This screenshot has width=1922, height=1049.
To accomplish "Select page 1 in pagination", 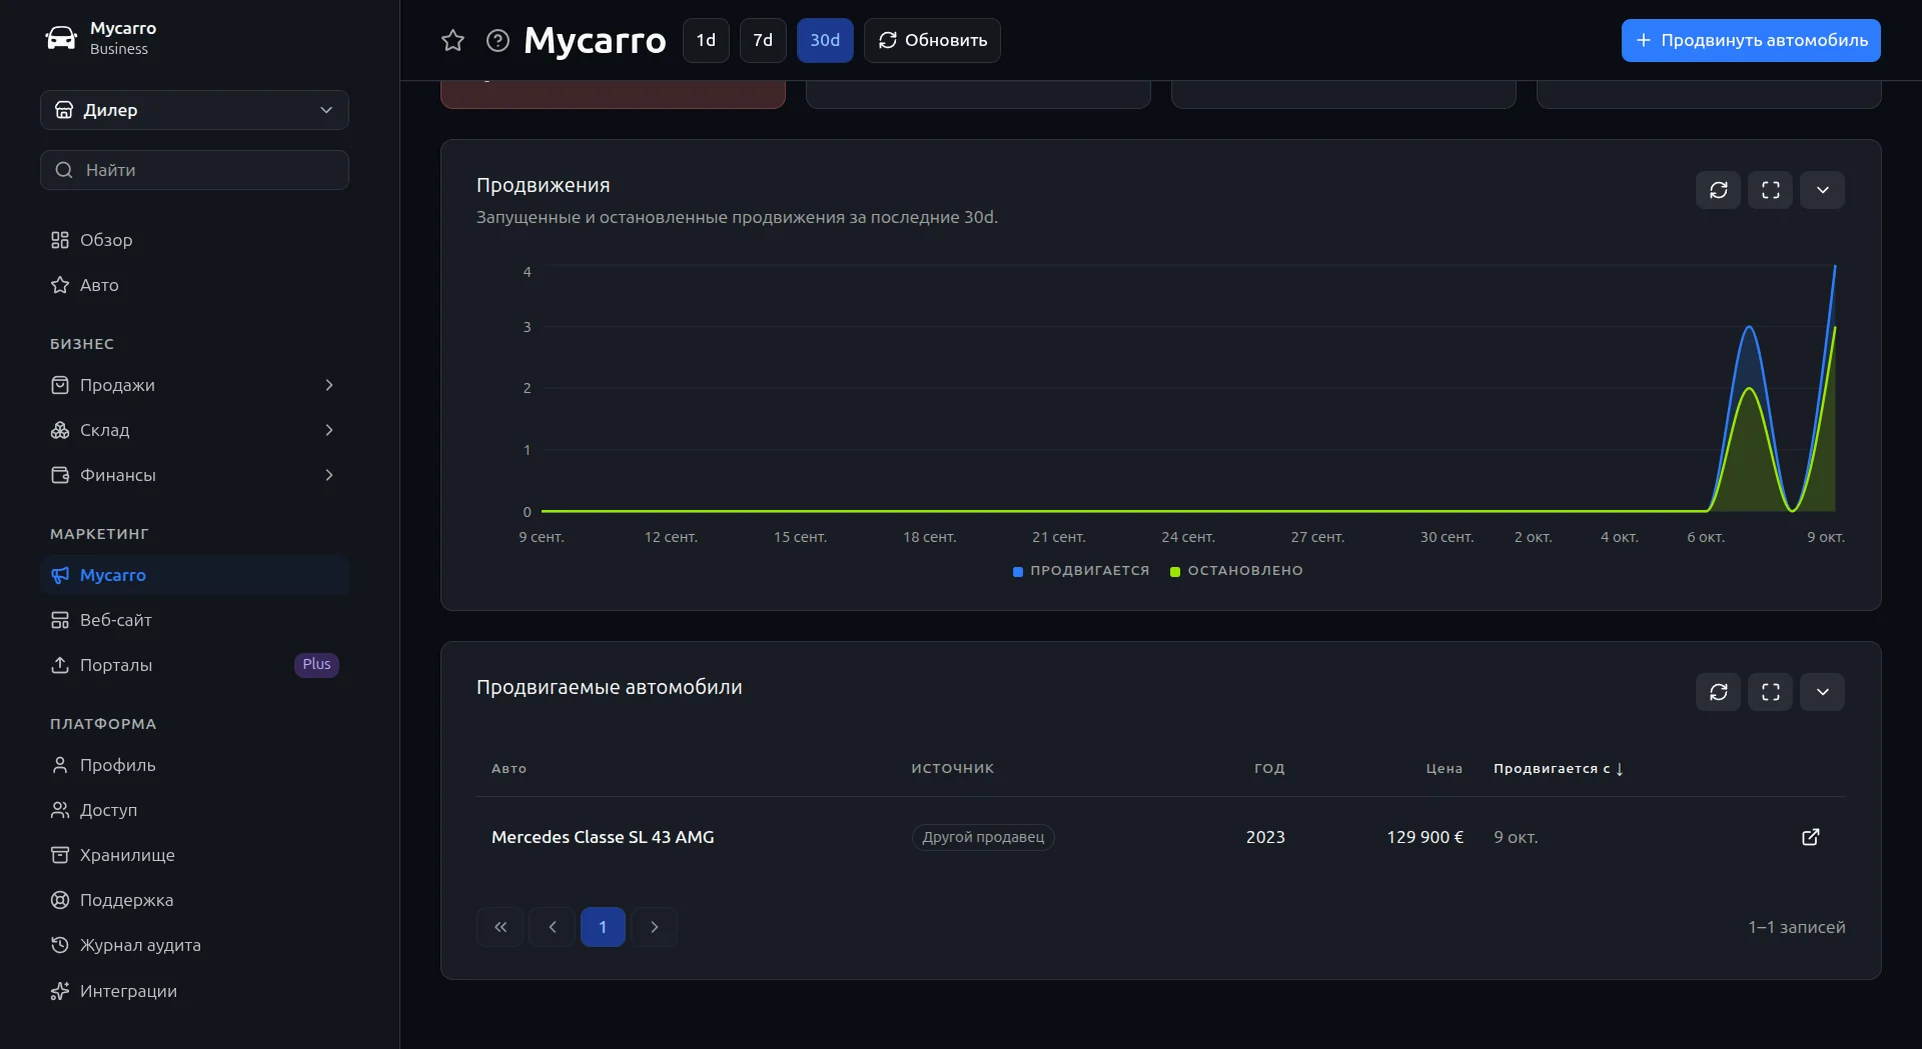I will click(603, 927).
